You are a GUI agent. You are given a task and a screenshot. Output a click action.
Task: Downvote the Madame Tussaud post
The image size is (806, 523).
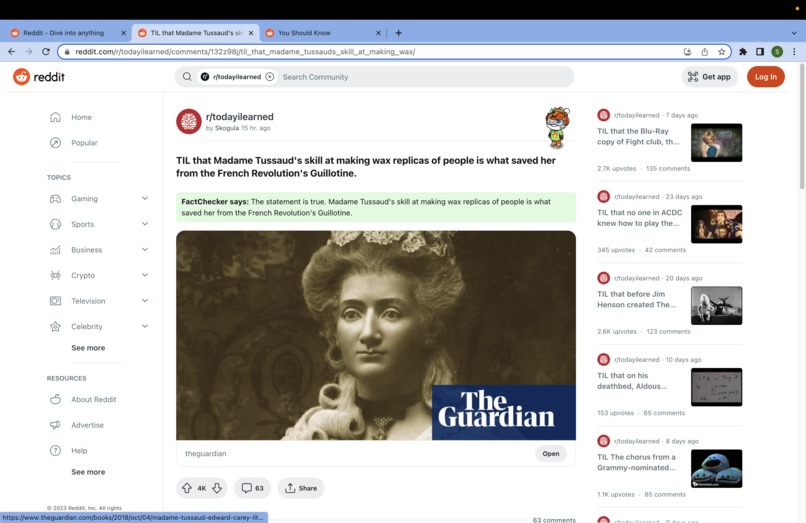(217, 488)
